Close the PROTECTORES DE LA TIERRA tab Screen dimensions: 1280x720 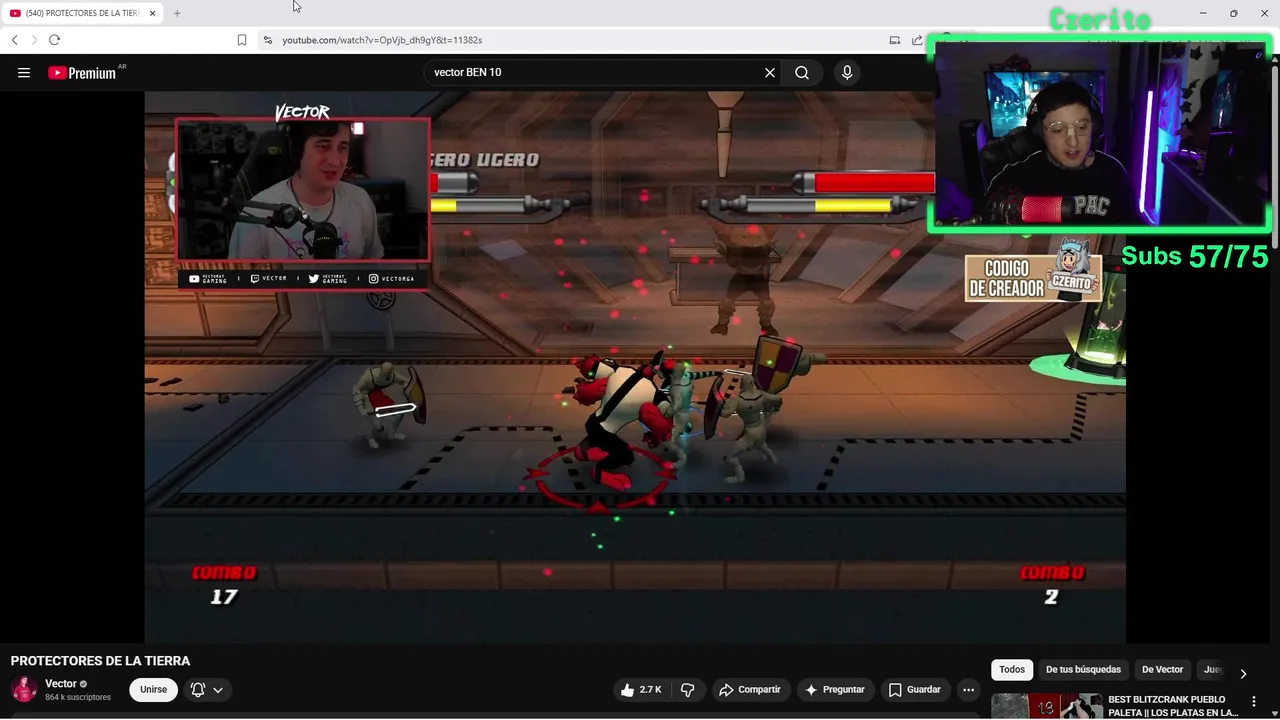tap(153, 13)
